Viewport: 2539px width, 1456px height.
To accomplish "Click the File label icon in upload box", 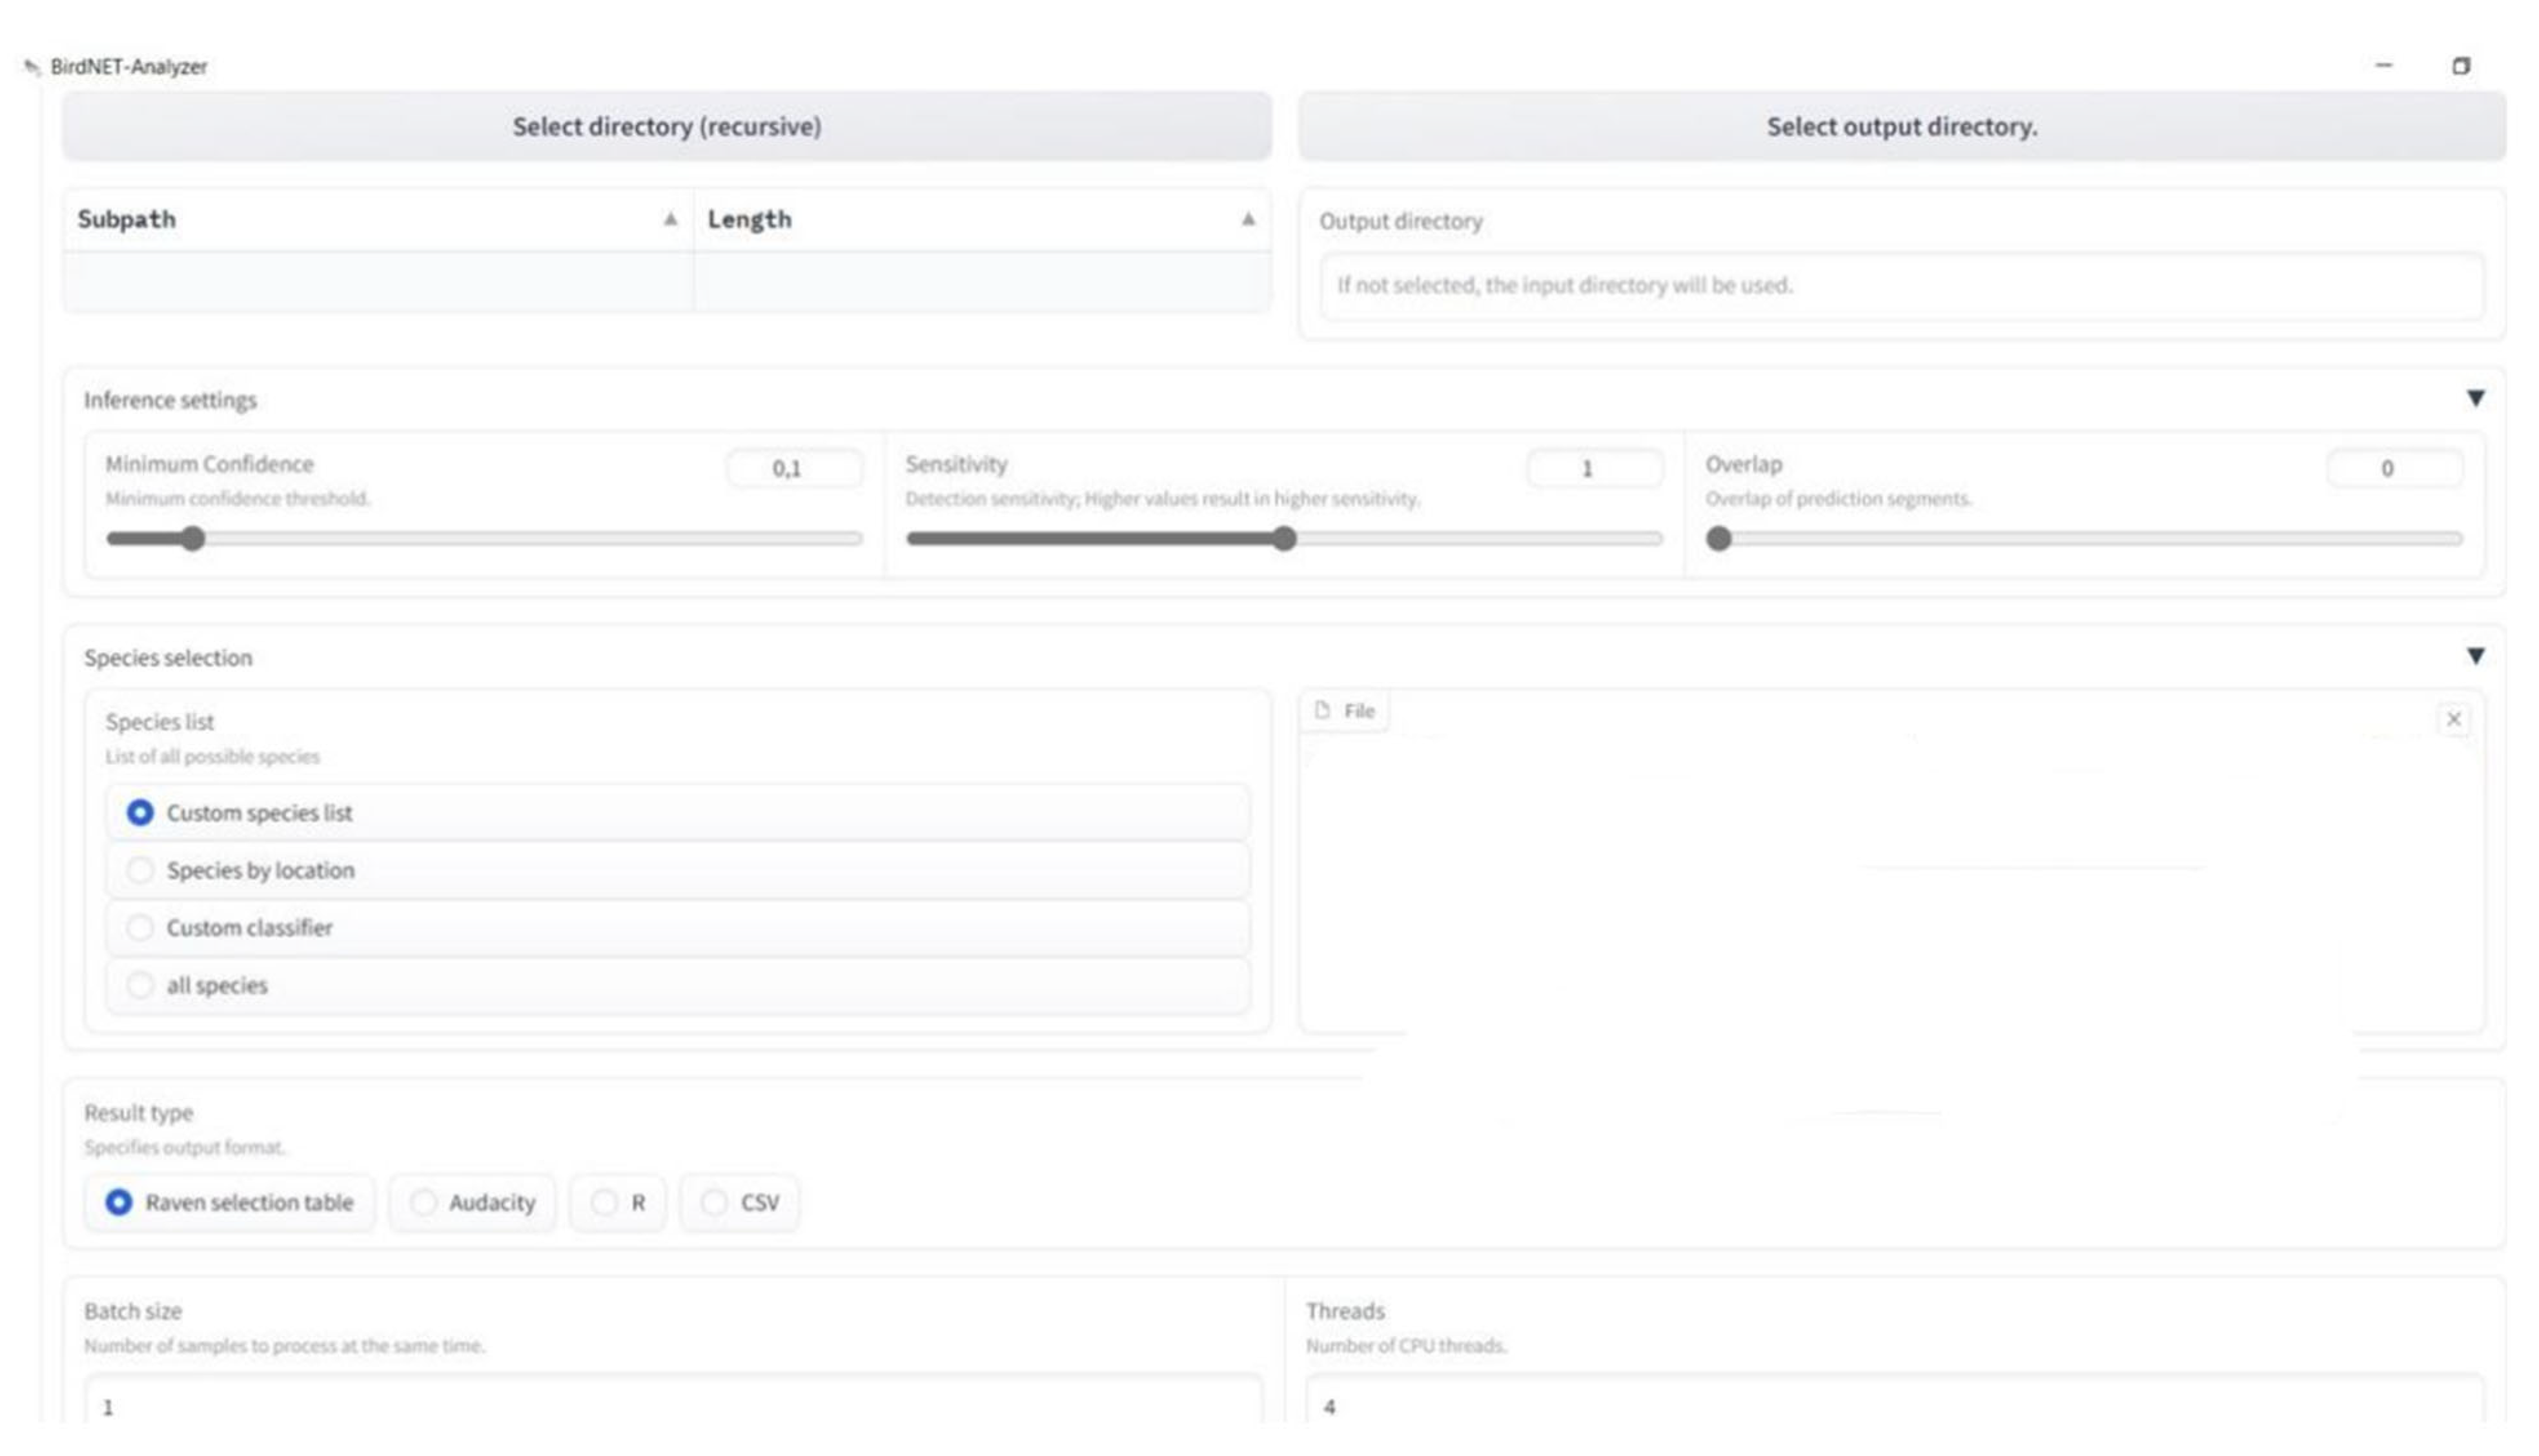I will pyautogui.click(x=1322, y=710).
